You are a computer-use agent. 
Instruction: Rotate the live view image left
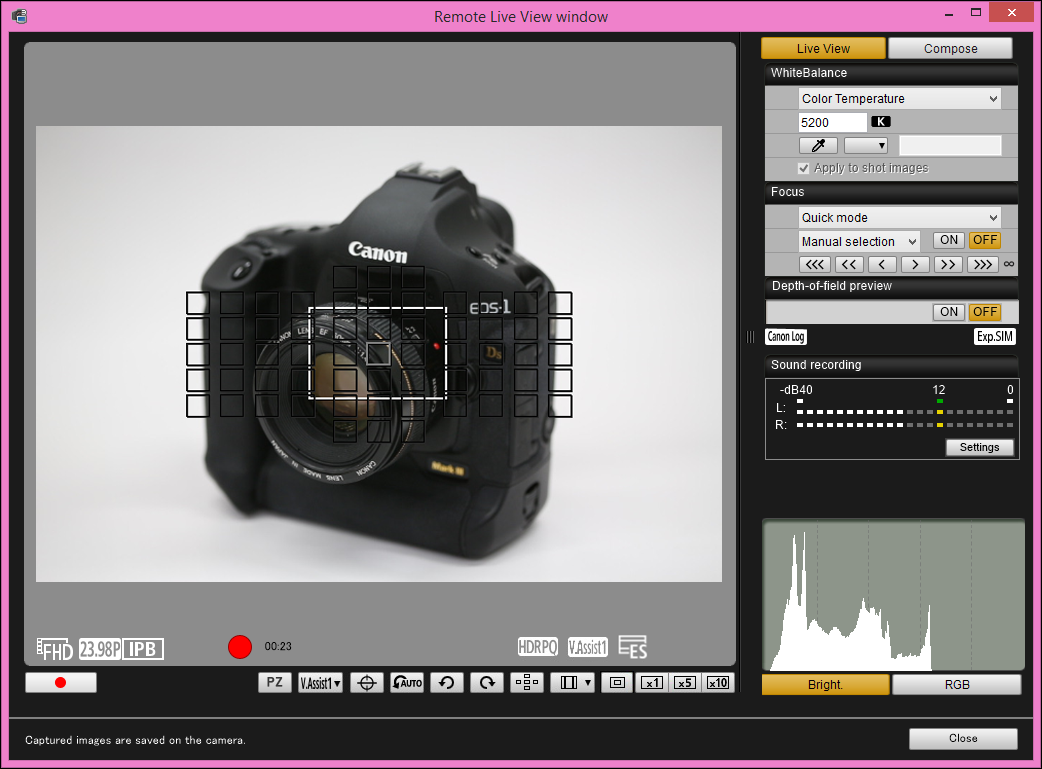[x=447, y=683]
